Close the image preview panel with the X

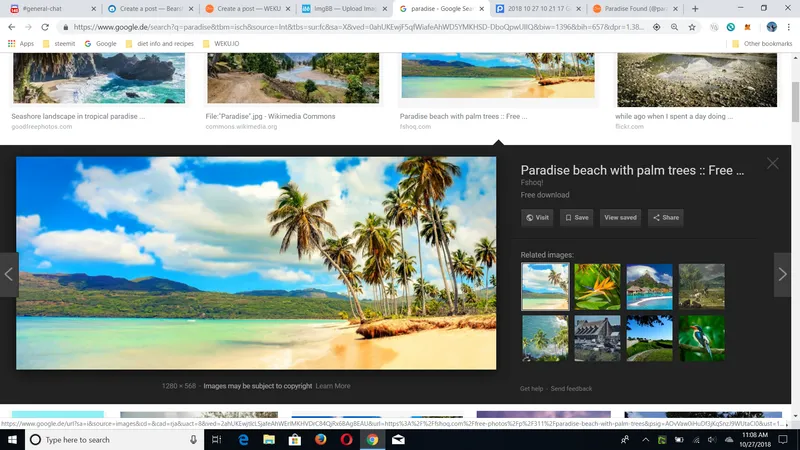772,163
